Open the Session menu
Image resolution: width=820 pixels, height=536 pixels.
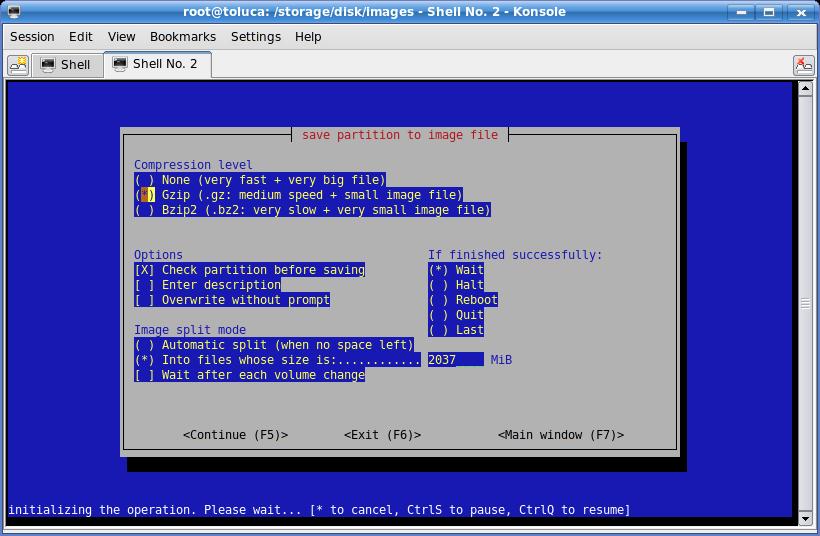pyautogui.click(x=32, y=36)
